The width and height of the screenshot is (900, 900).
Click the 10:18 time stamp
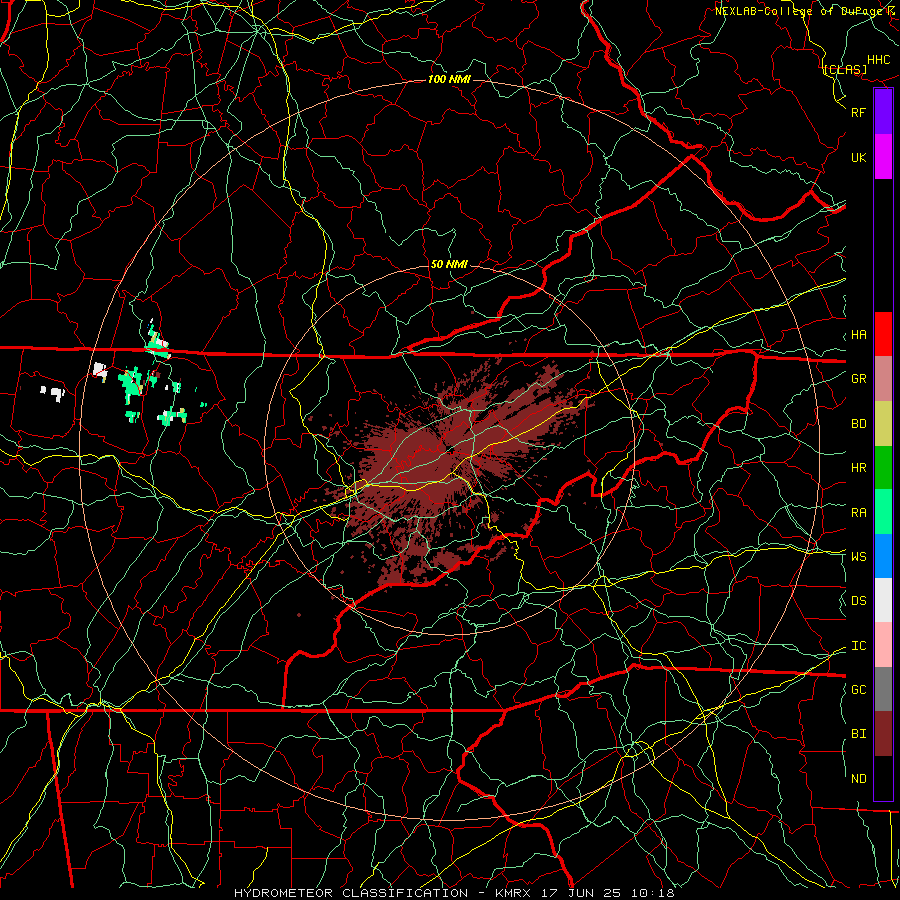pyautogui.click(x=653, y=893)
